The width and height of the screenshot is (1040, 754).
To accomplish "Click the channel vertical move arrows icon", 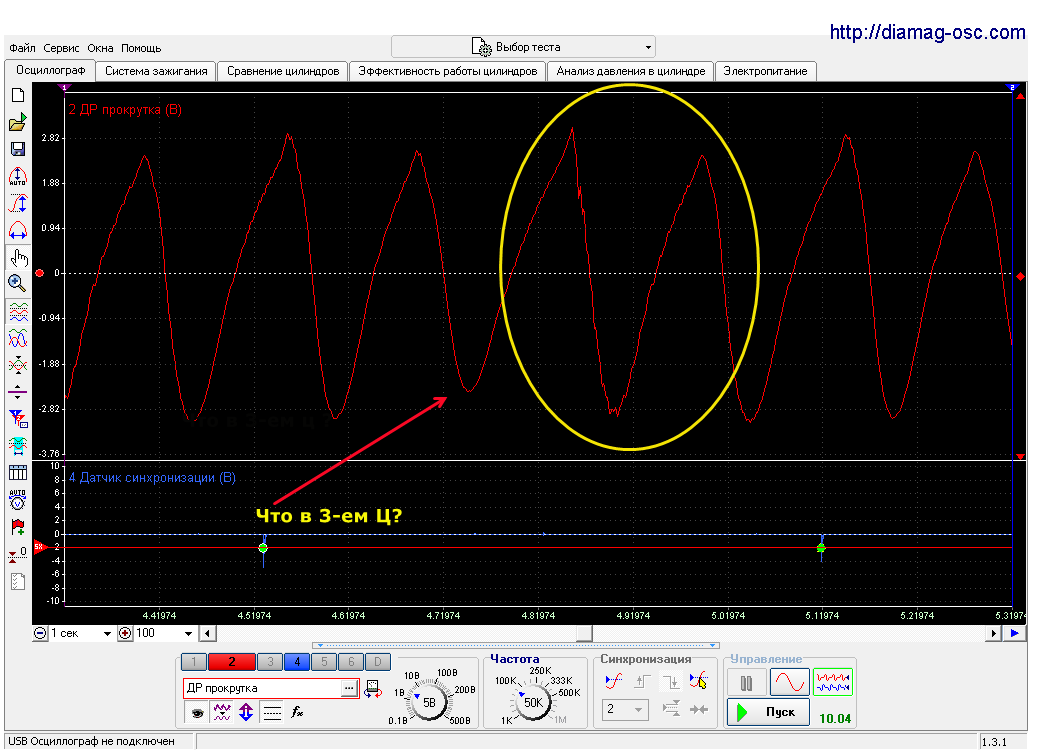I will pos(246,712).
